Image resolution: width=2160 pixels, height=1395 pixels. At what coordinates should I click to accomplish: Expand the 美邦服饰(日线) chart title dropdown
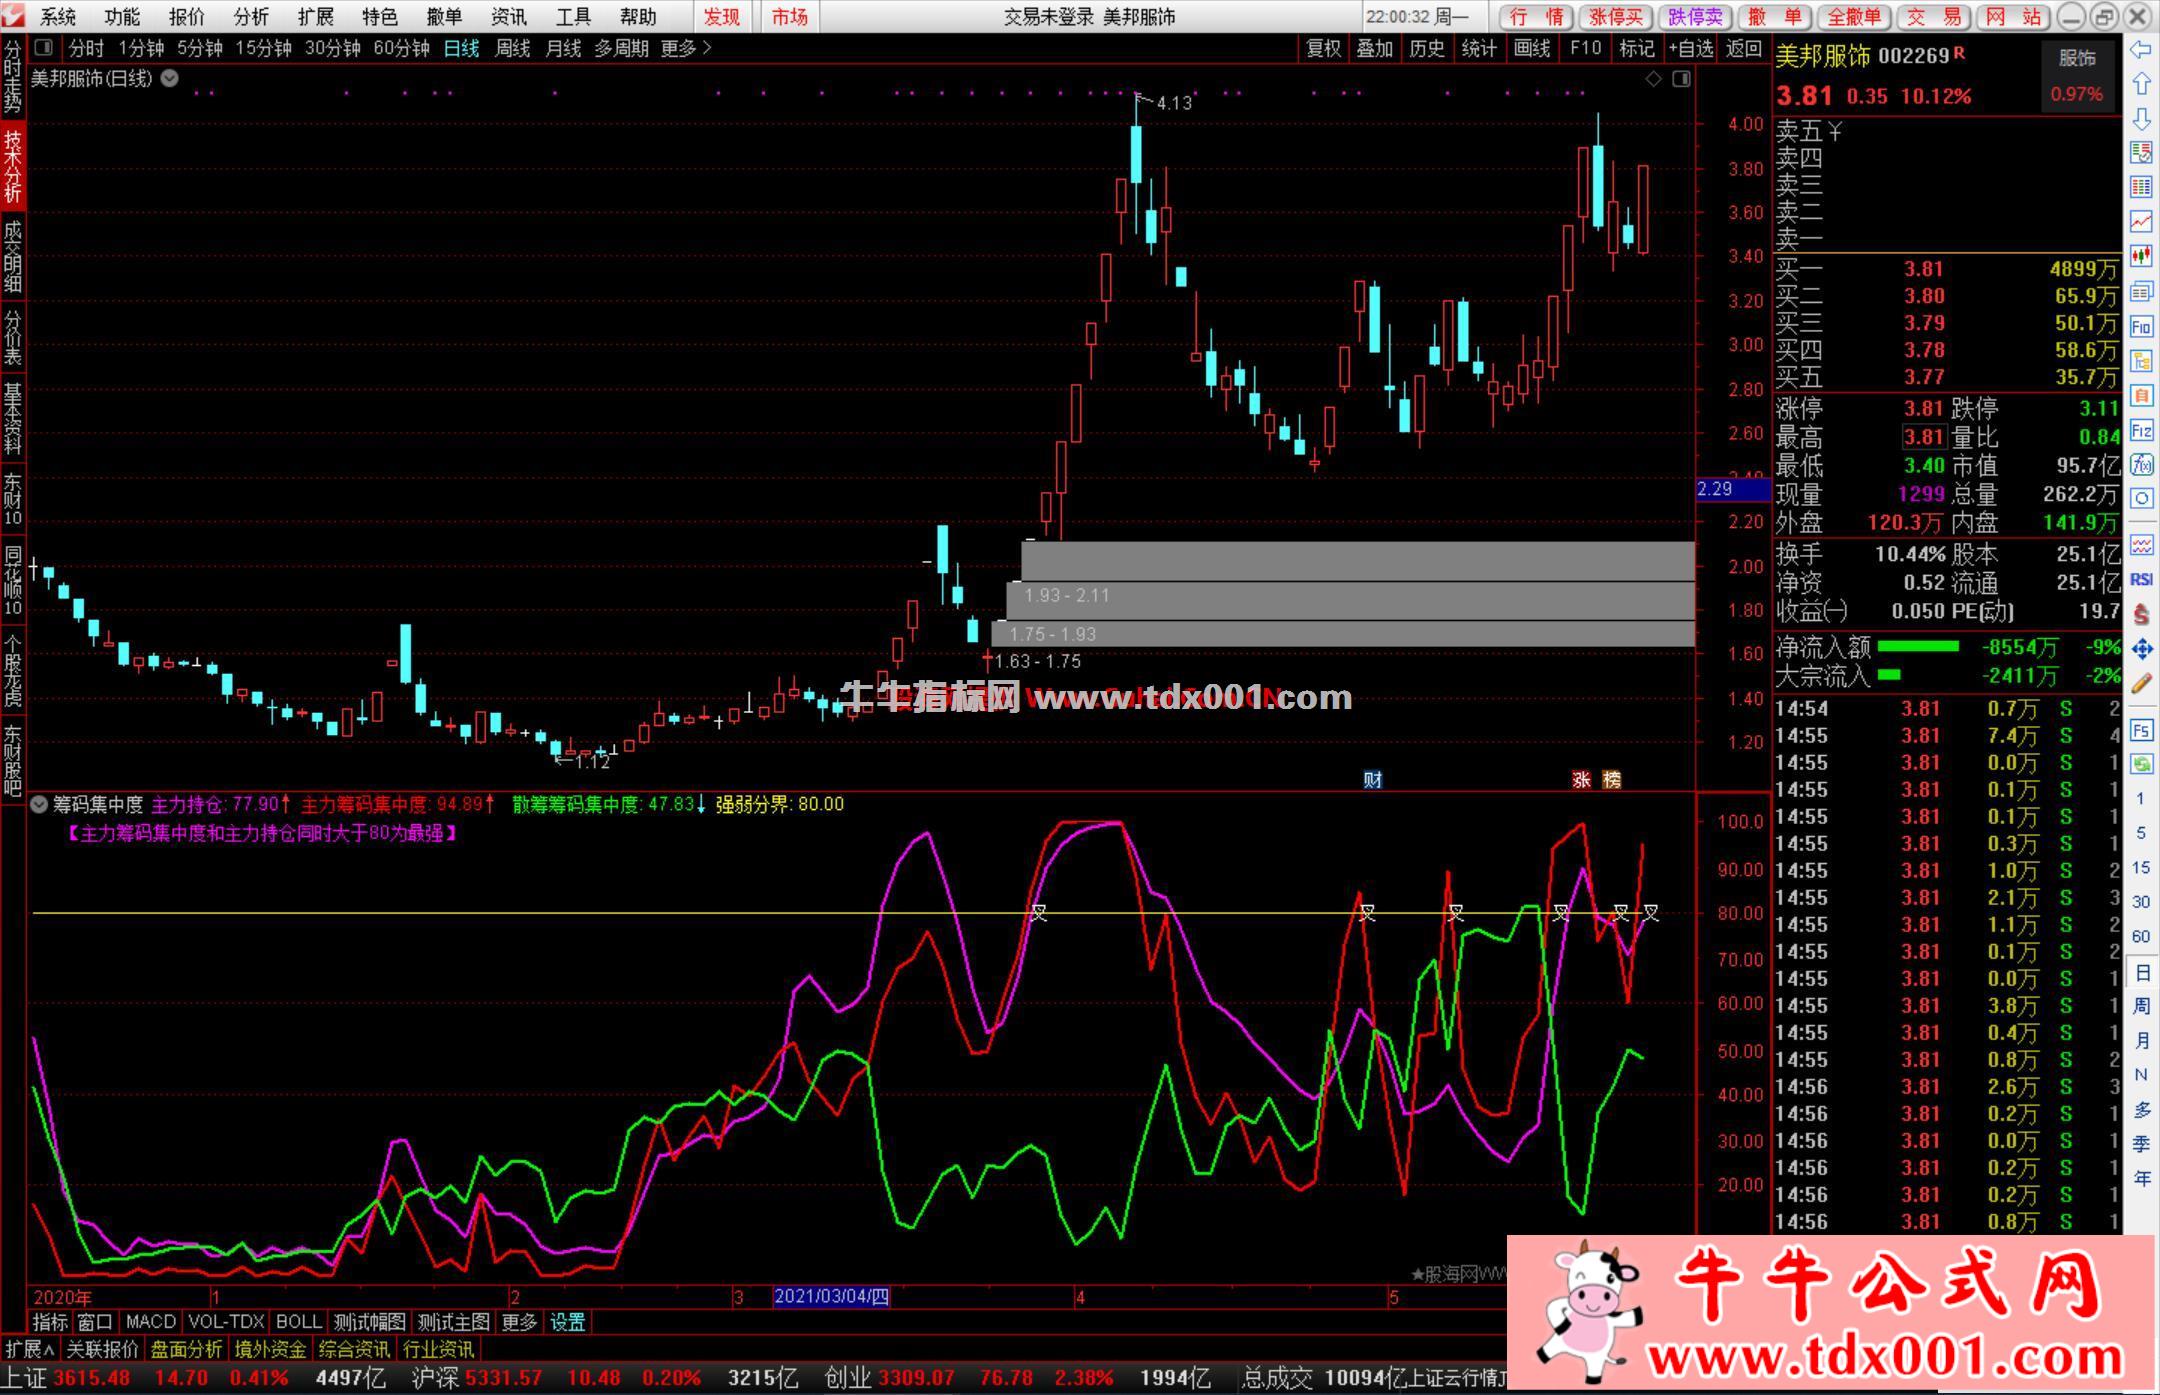[x=169, y=78]
